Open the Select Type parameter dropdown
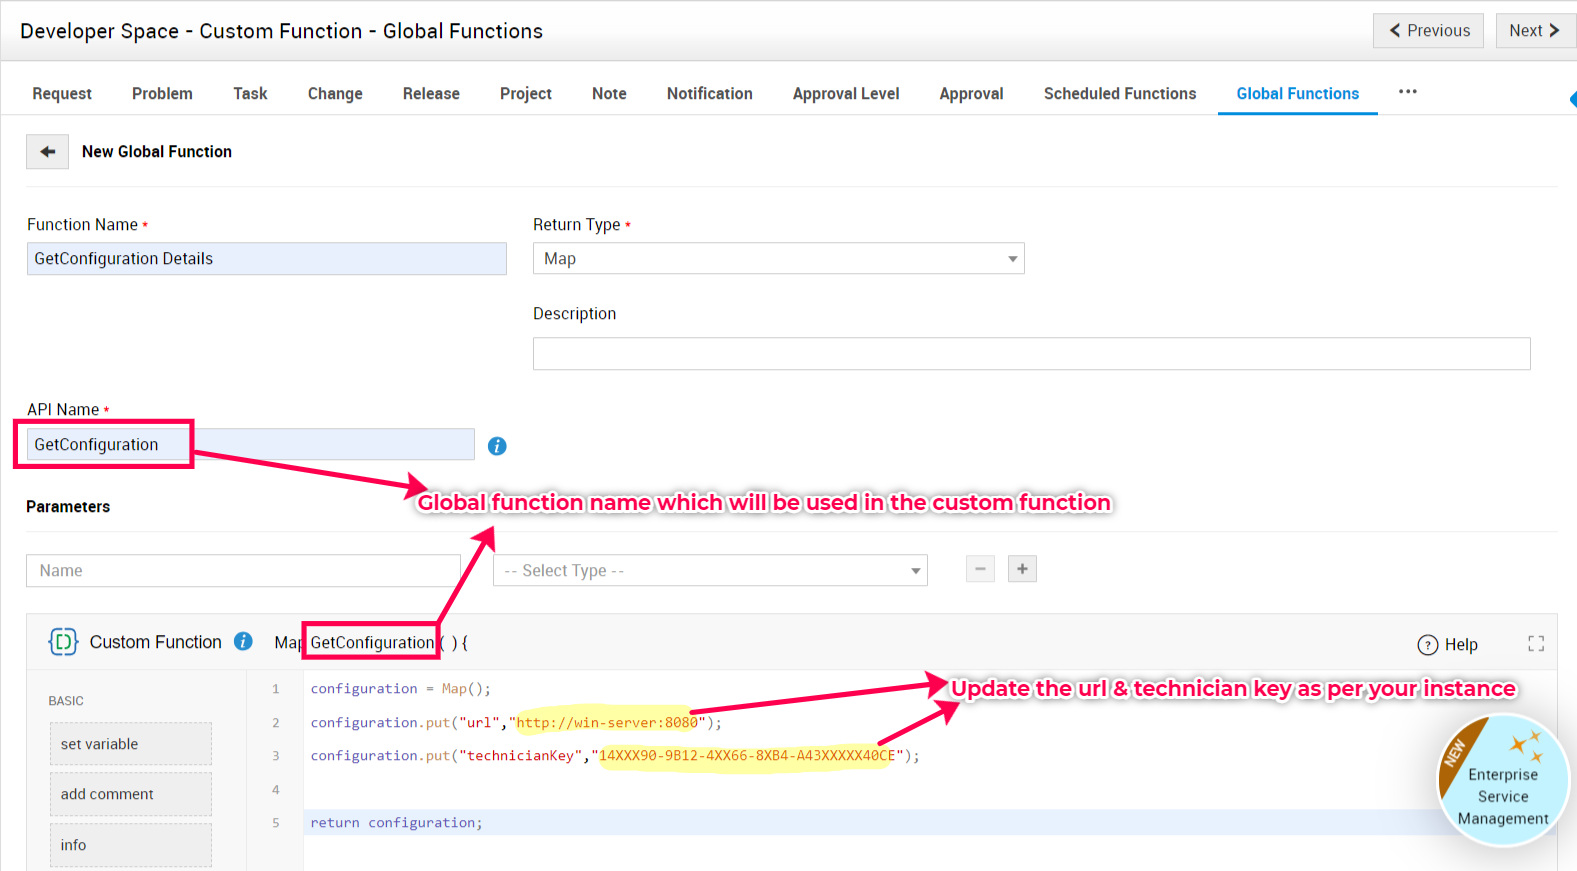 point(710,571)
